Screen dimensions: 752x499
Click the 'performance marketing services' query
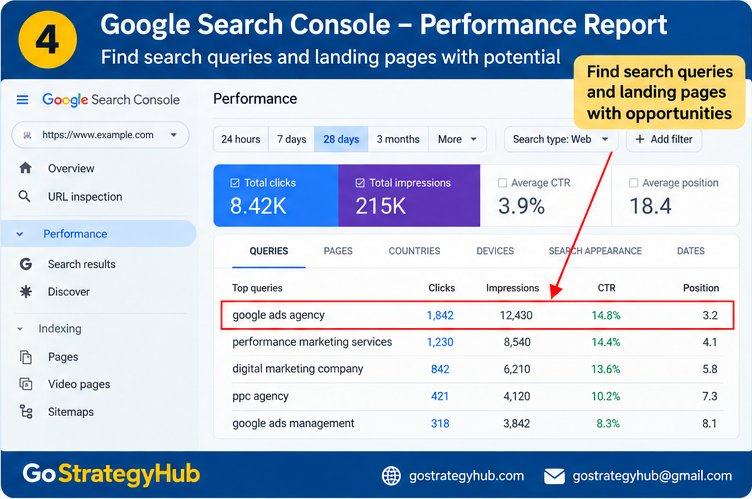click(x=312, y=342)
